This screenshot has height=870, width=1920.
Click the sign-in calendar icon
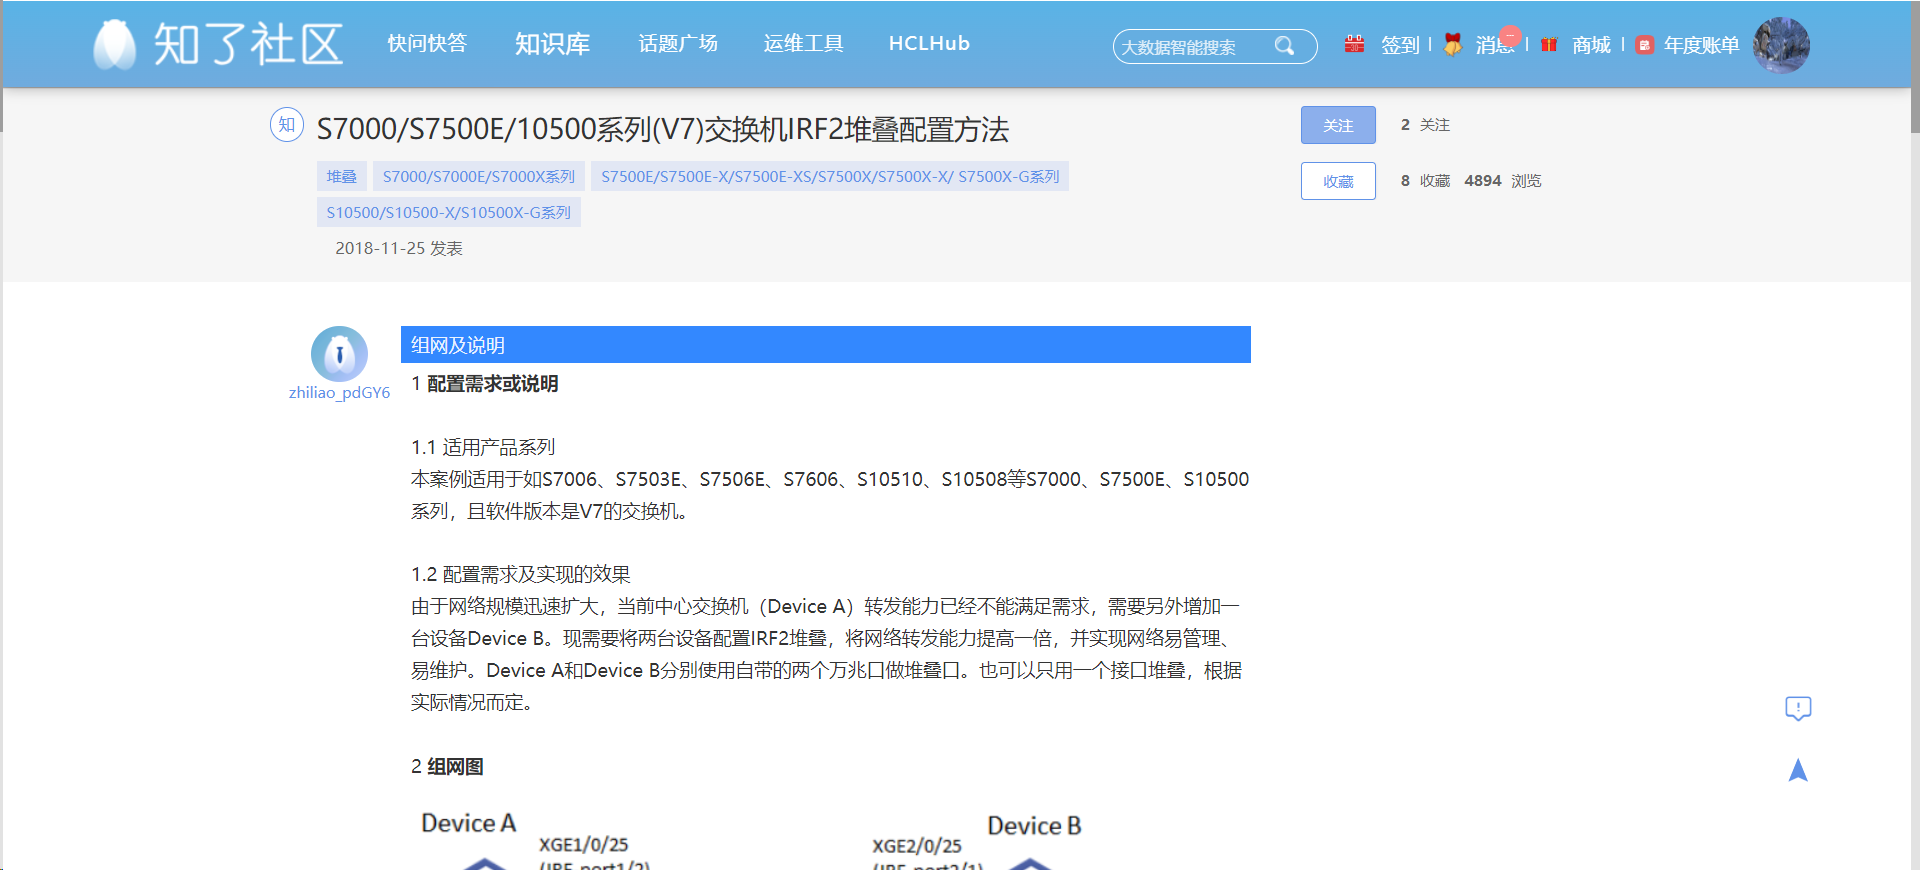tap(1354, 44)
